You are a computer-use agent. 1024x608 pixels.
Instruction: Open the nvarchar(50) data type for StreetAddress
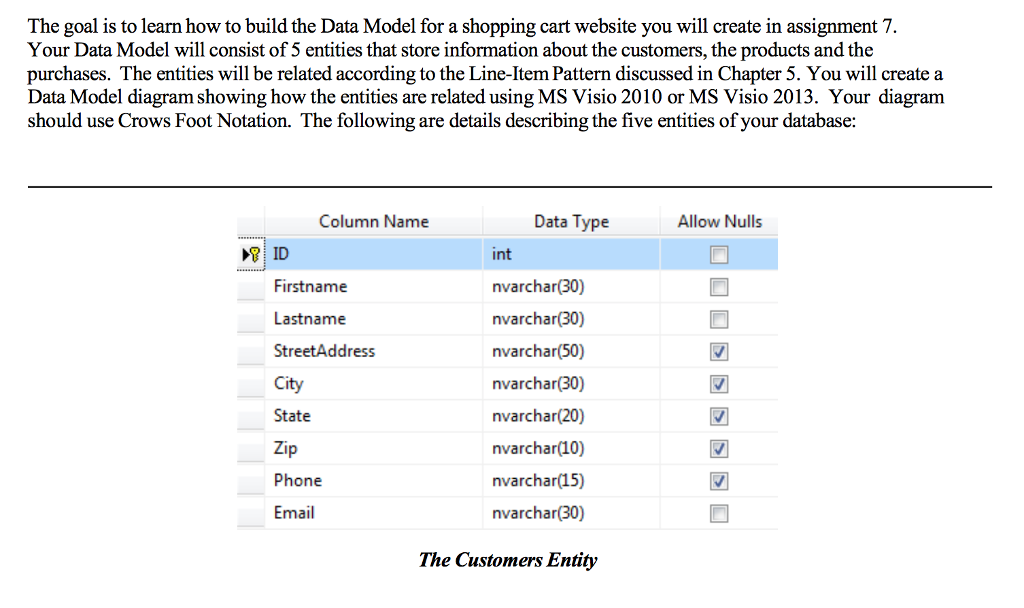(571, 351)
